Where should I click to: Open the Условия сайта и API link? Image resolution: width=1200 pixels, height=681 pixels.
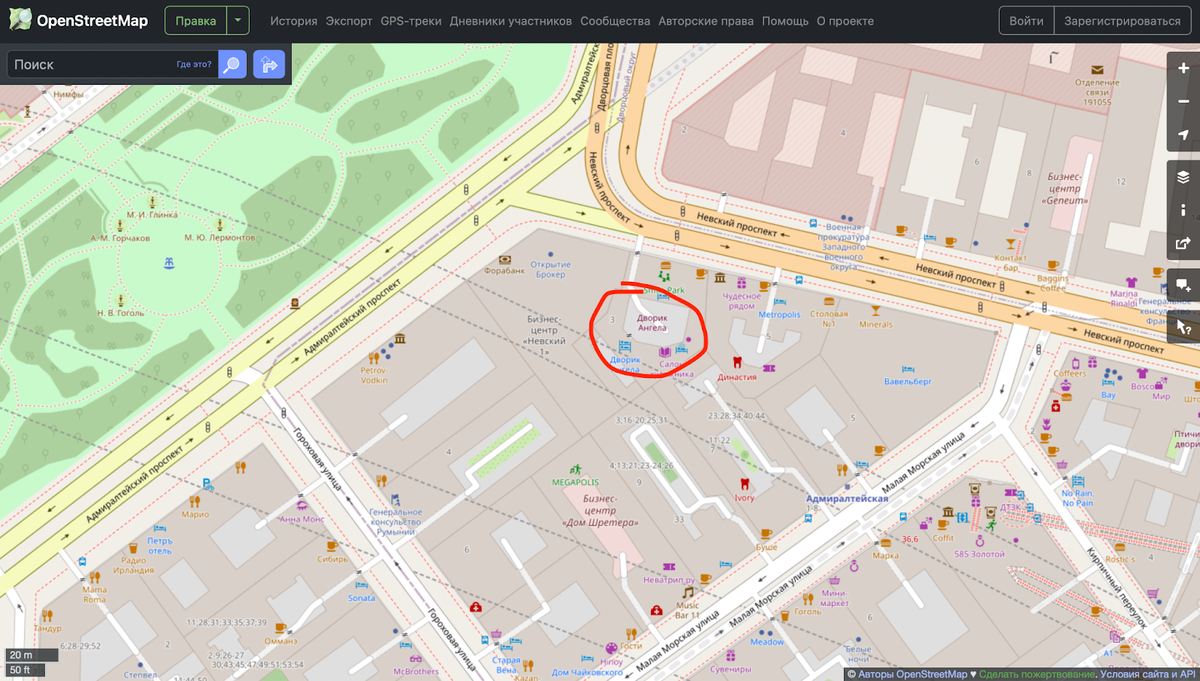(1147, 674)
